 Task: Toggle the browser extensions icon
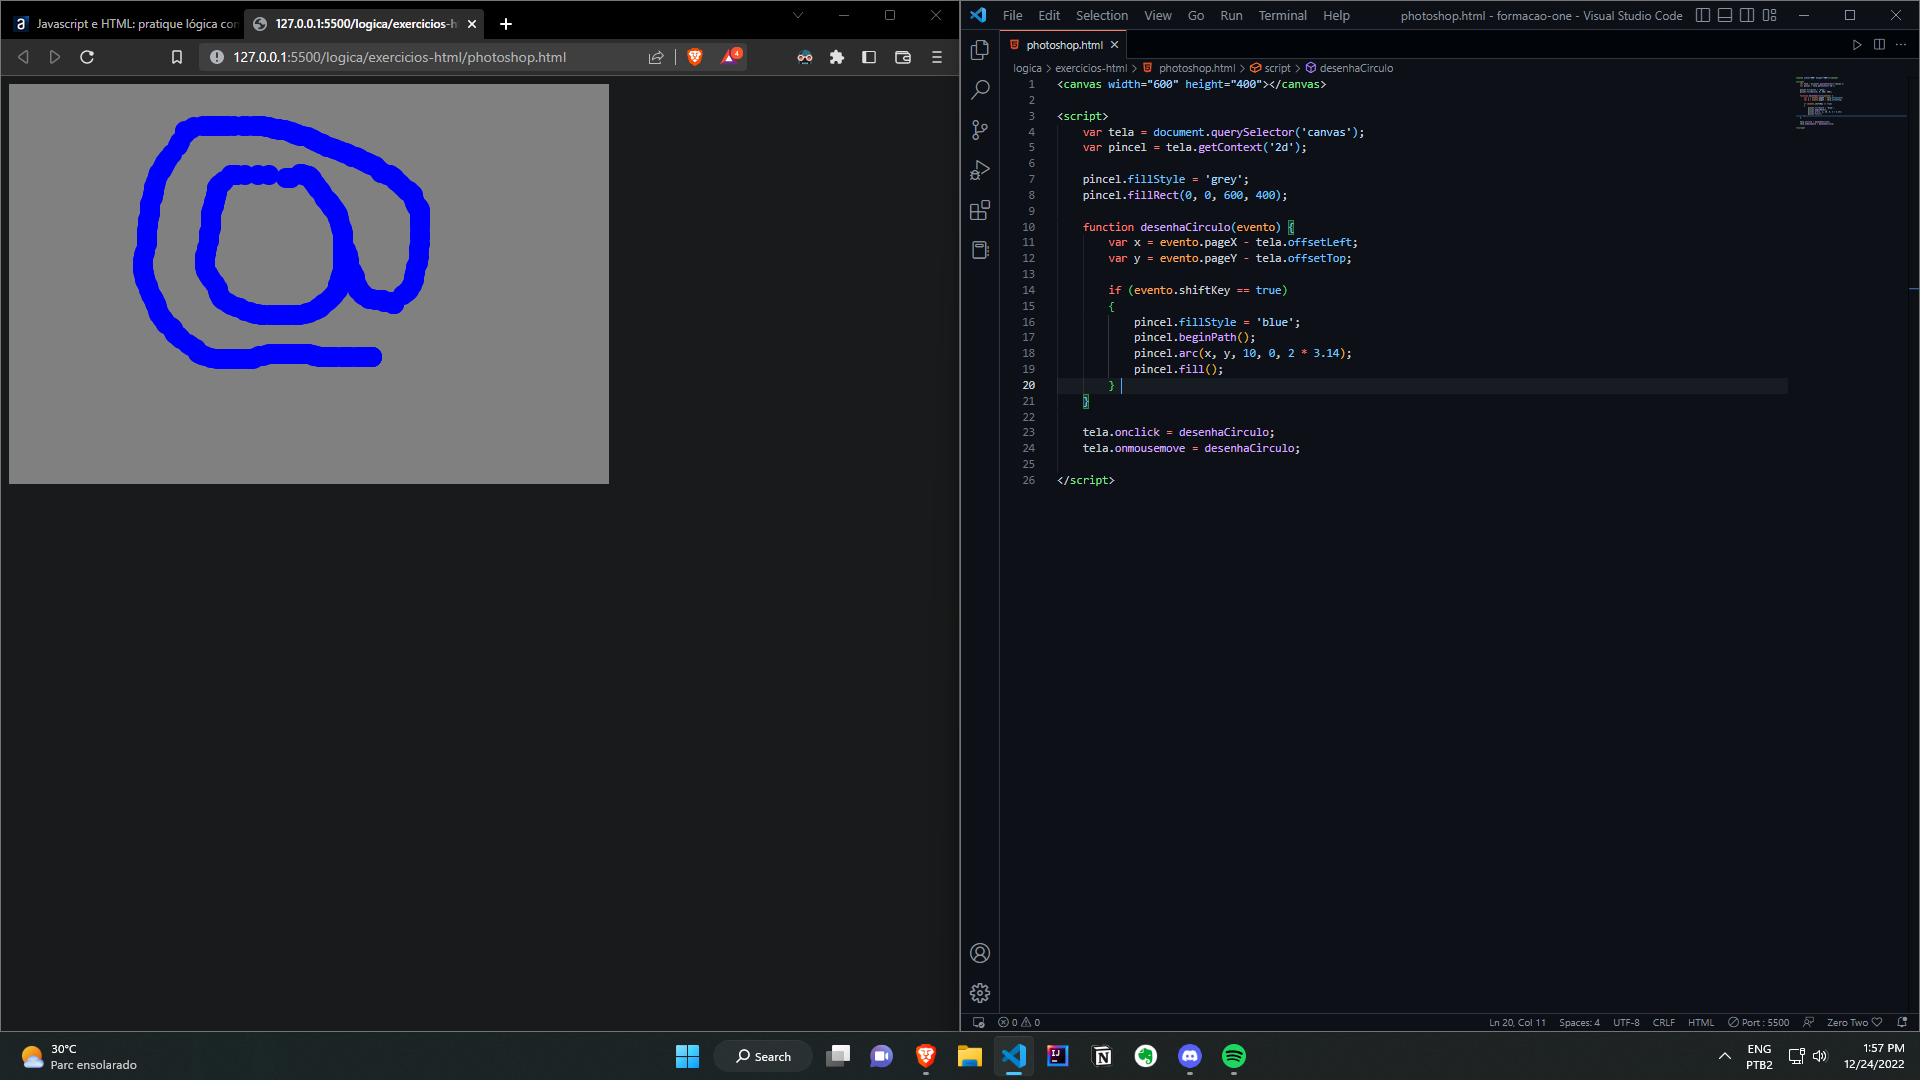tap(837, 57)
